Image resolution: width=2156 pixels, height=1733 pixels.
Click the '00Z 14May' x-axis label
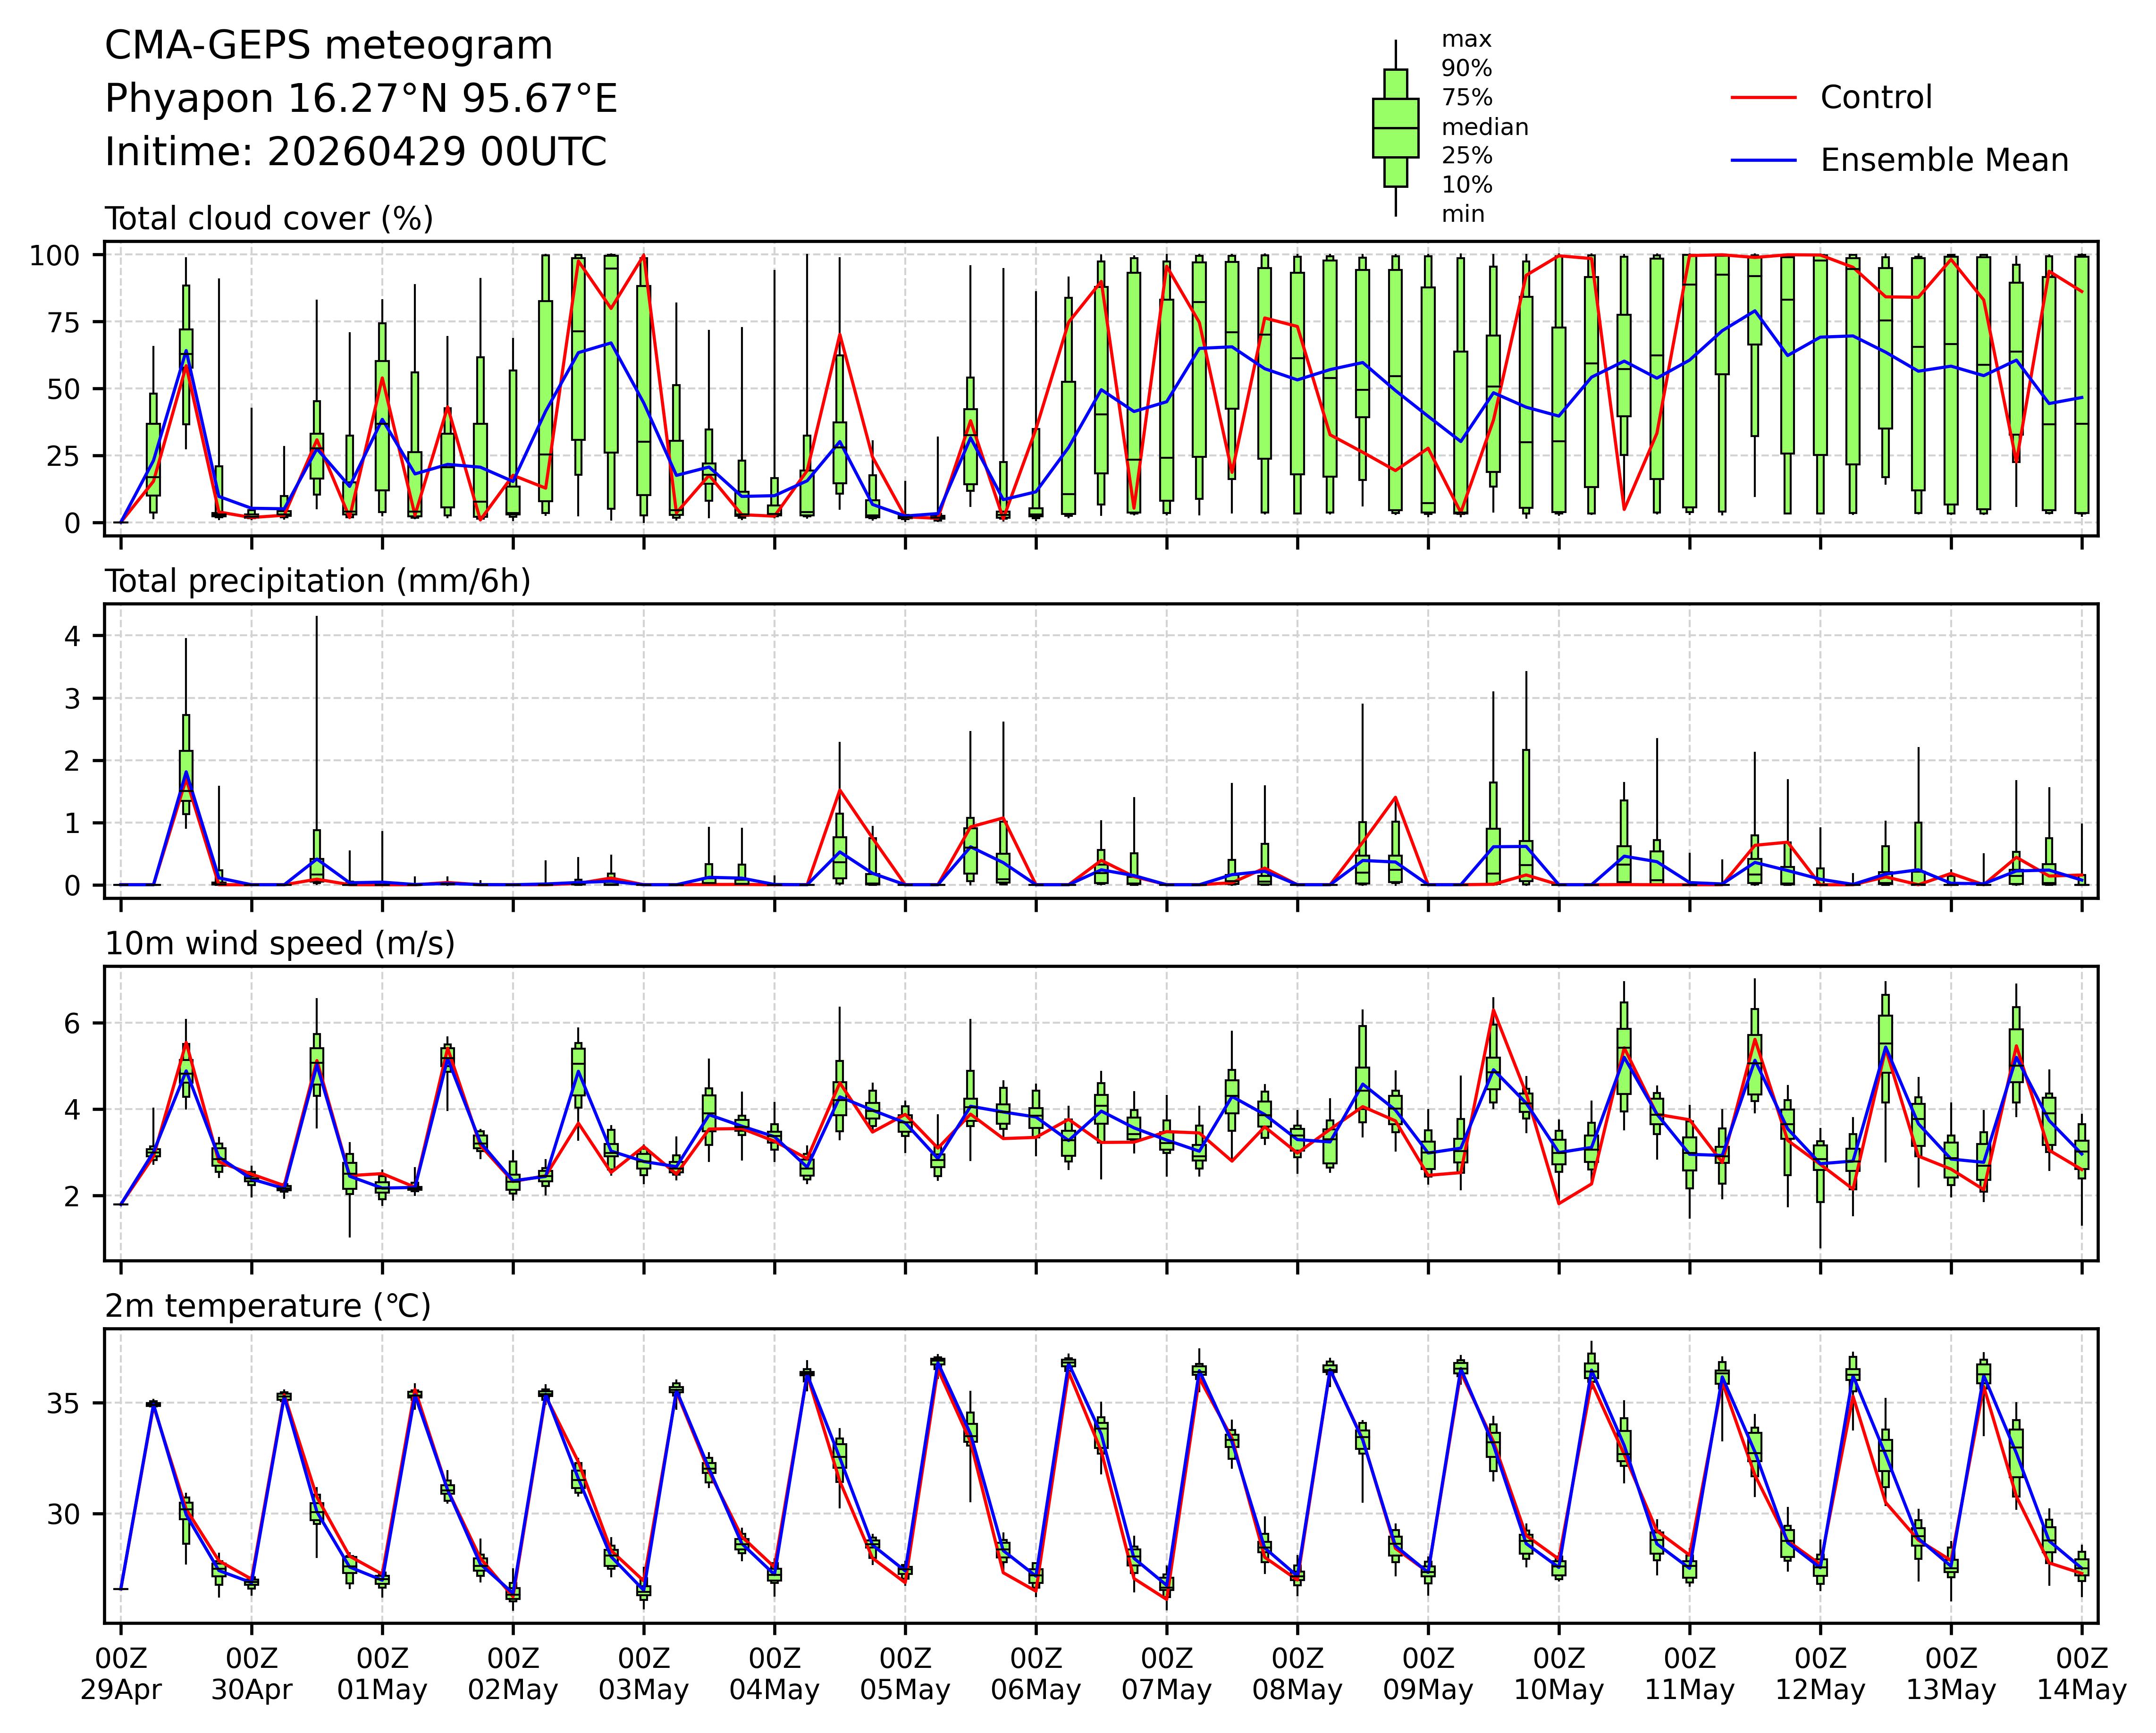pyautogui.click(x=2081, y=1674)
